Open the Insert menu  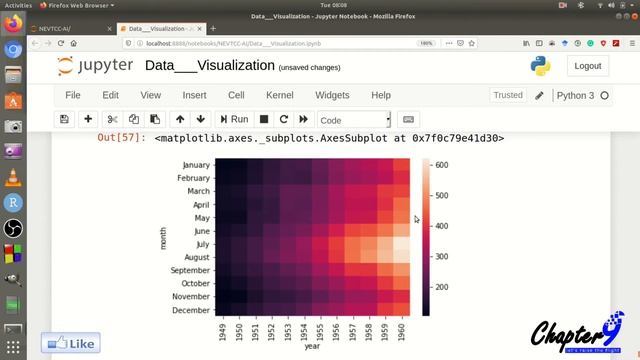(x=194, y=95)
